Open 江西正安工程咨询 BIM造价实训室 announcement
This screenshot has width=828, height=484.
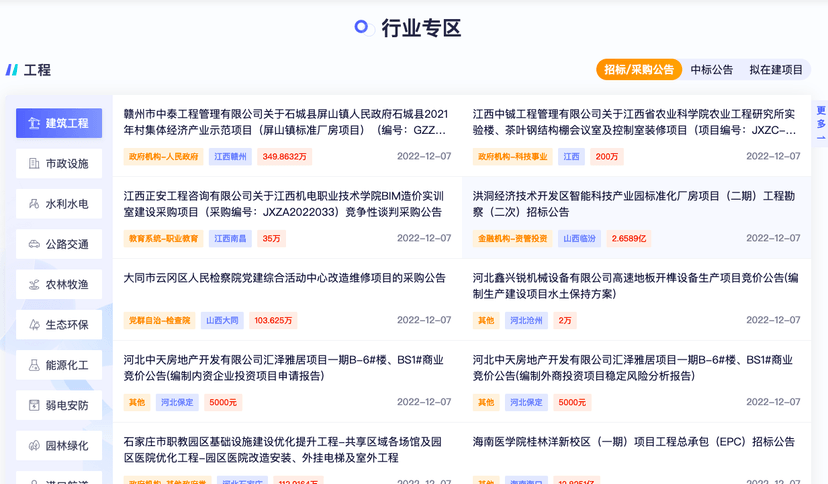pos(284,204)
